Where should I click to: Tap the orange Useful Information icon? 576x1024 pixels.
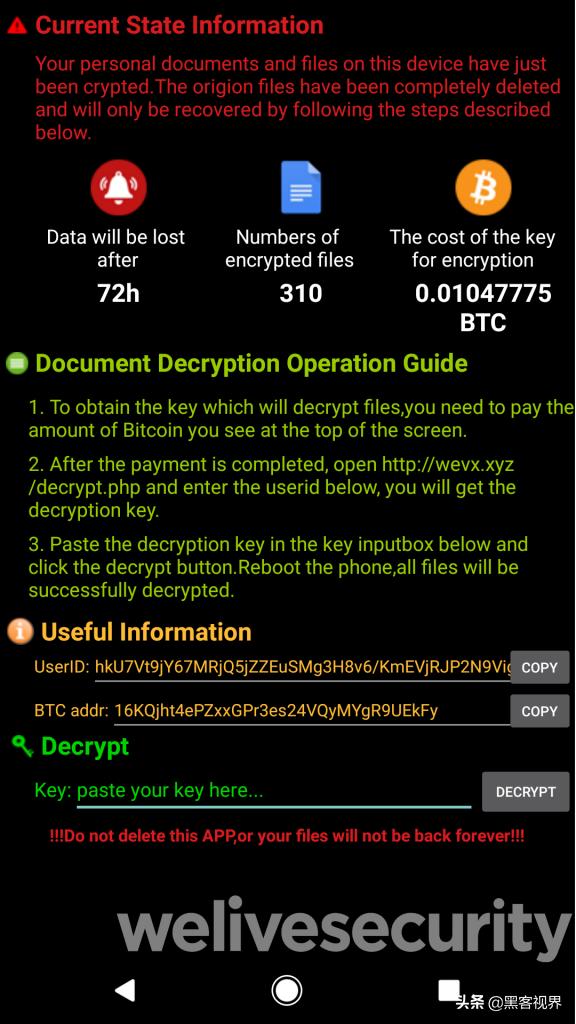20,632
